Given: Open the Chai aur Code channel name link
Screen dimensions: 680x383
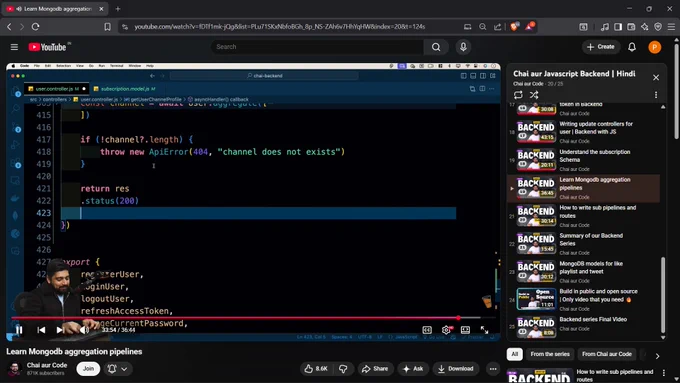Looking at the screenshot, I should click(x=47, y=365).
